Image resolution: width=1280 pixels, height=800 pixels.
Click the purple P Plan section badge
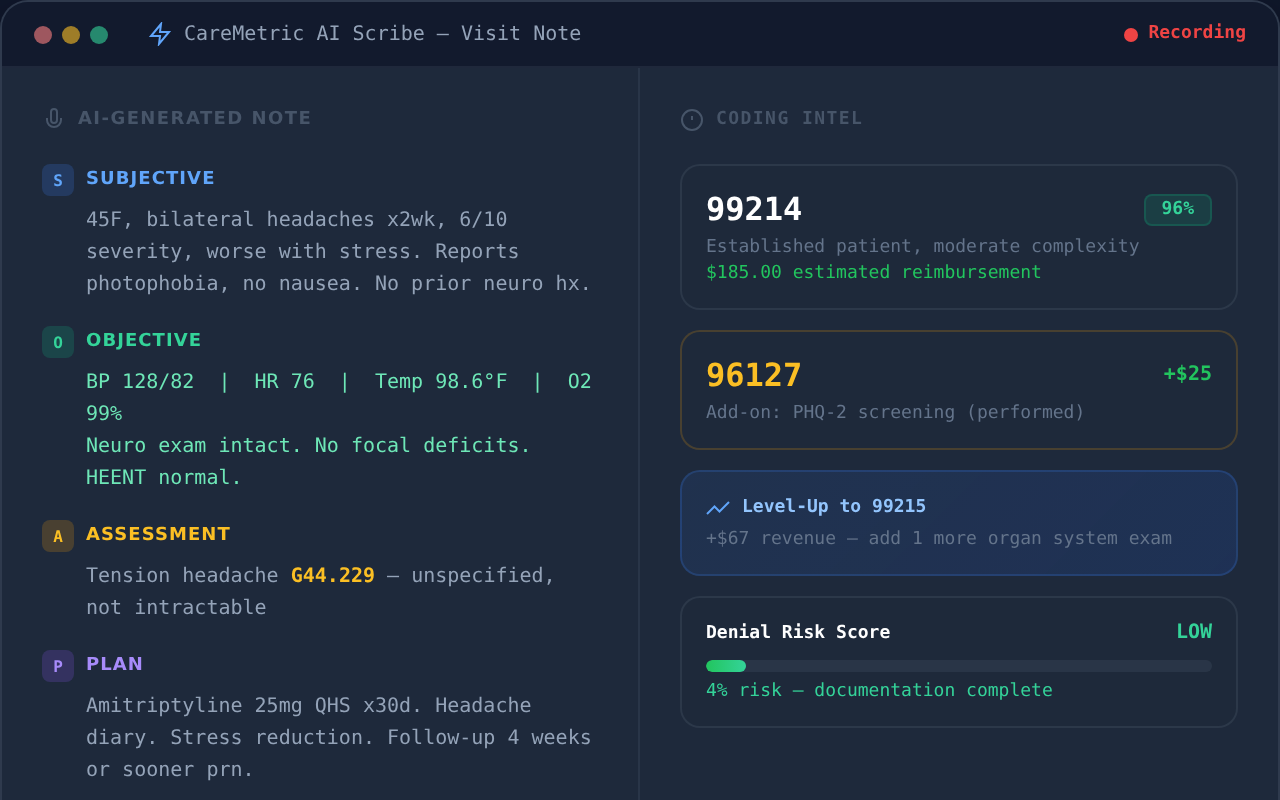[x=57, y=665]
